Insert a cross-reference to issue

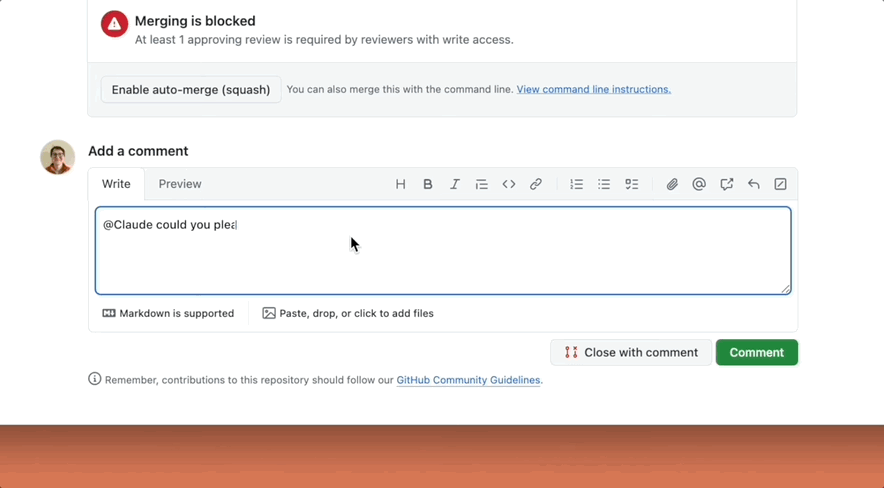click(727, 184)
